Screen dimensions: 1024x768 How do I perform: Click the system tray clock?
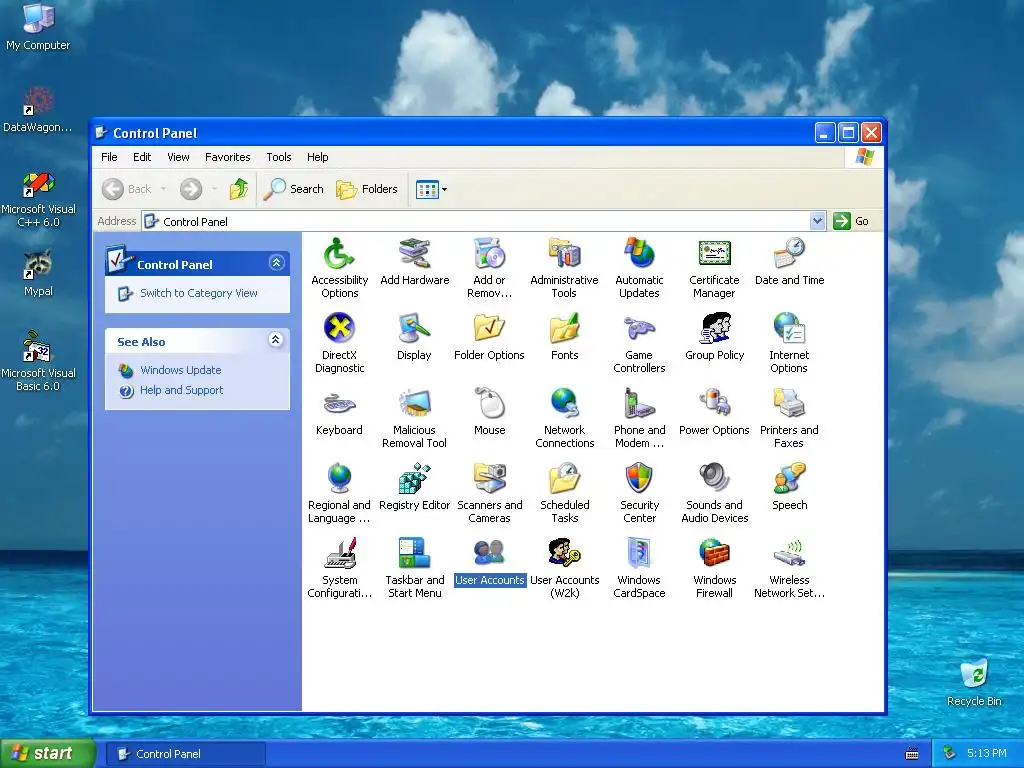tap(986, 753)
